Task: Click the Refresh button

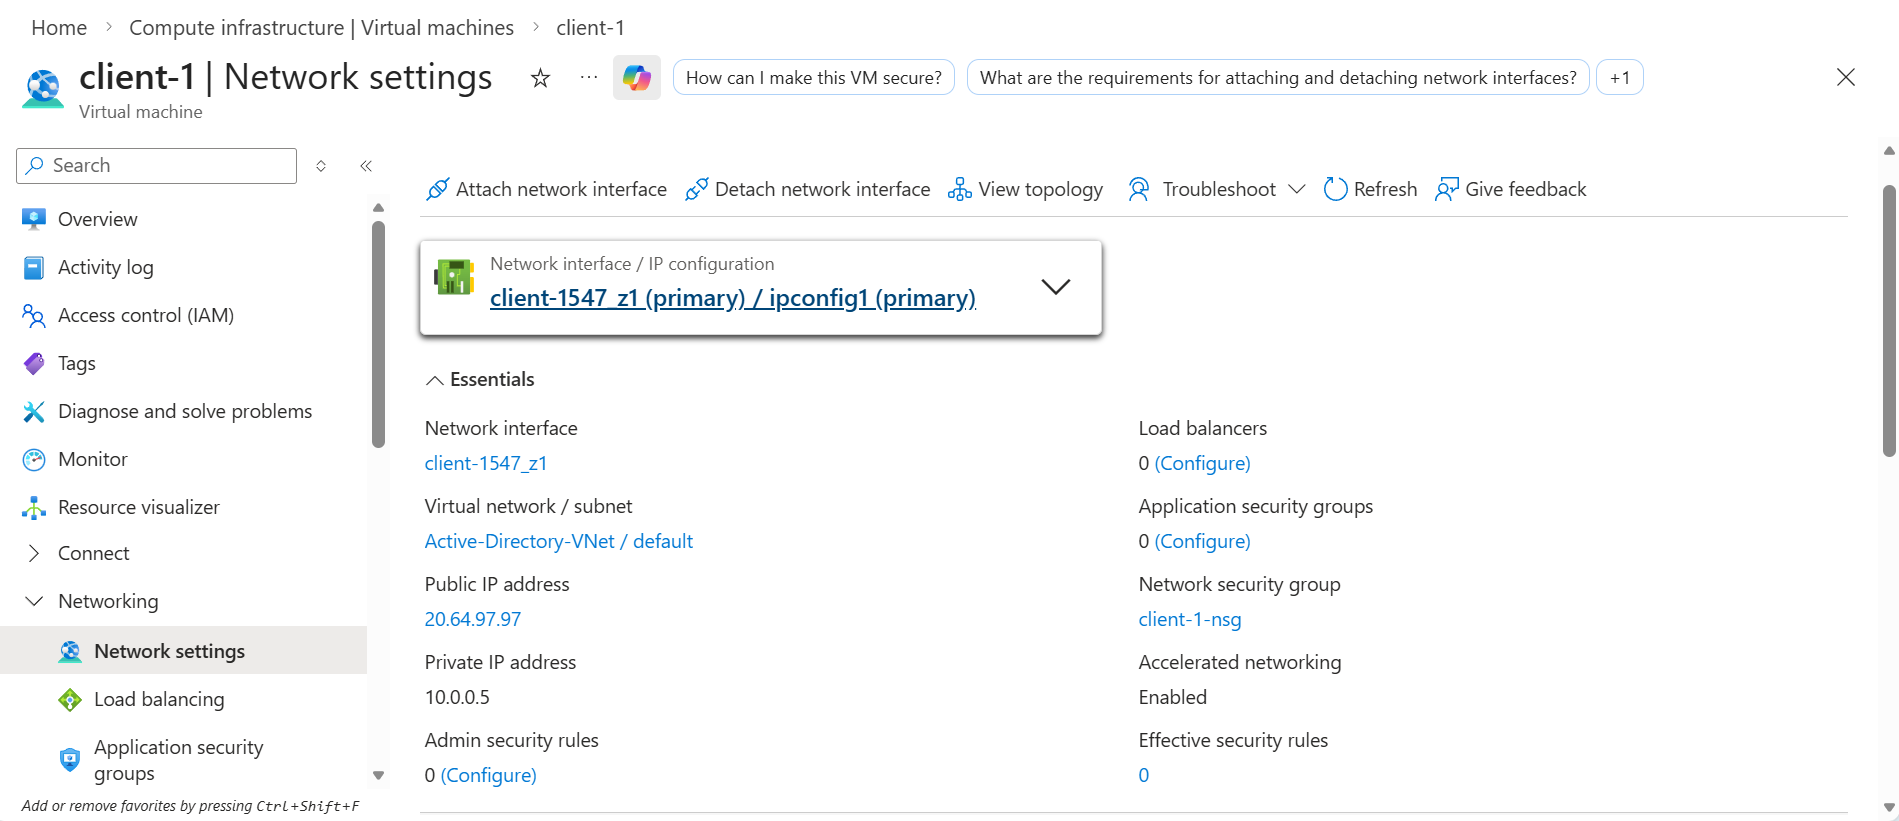Action: [x=1370, y=189]
